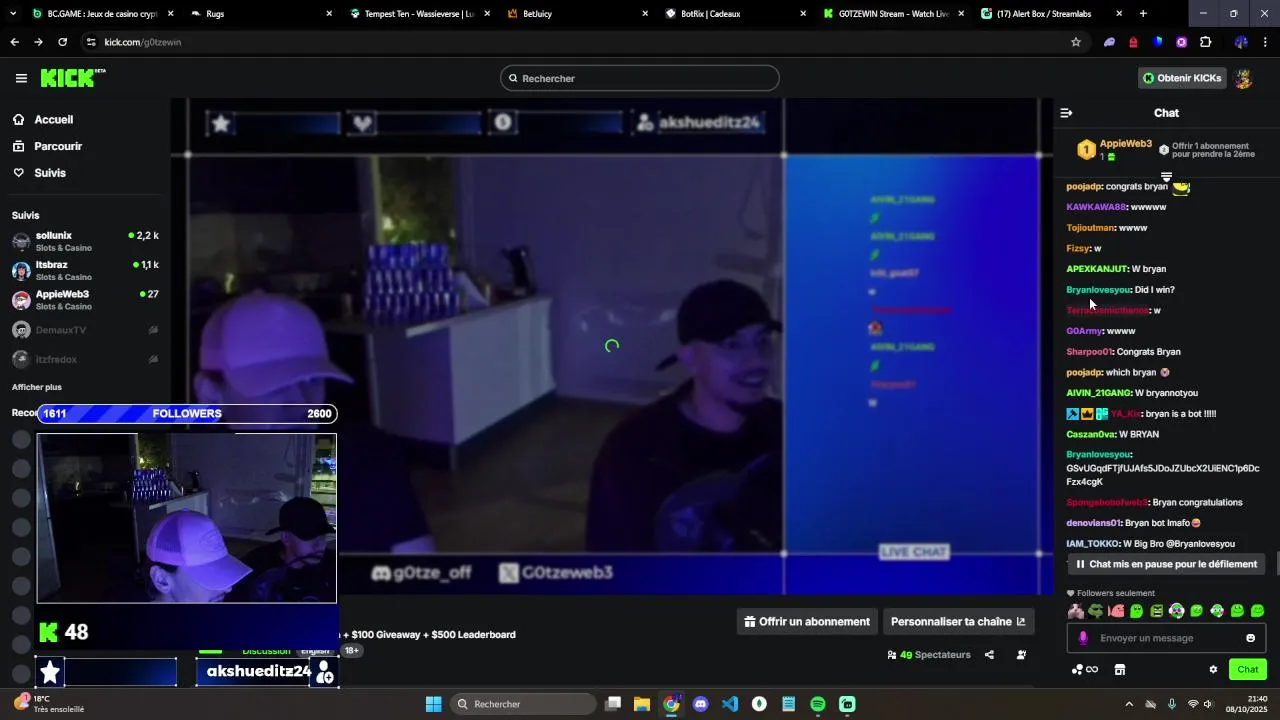Image resolution: width=1280 pixels, height=720 pixels.
Task: Click the Obtenir KICKs button
Action: pyautogui.click(x=1182, y=78)
